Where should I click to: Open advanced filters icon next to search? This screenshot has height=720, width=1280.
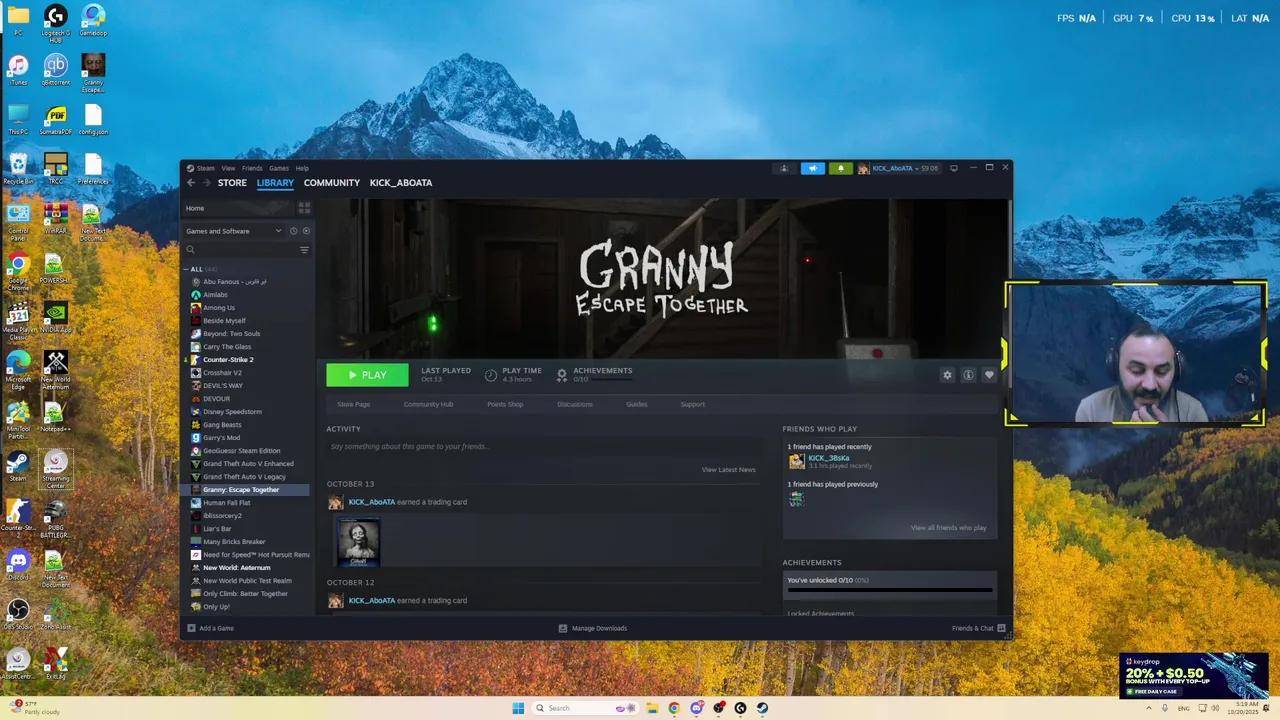click(x=304, y=250)
